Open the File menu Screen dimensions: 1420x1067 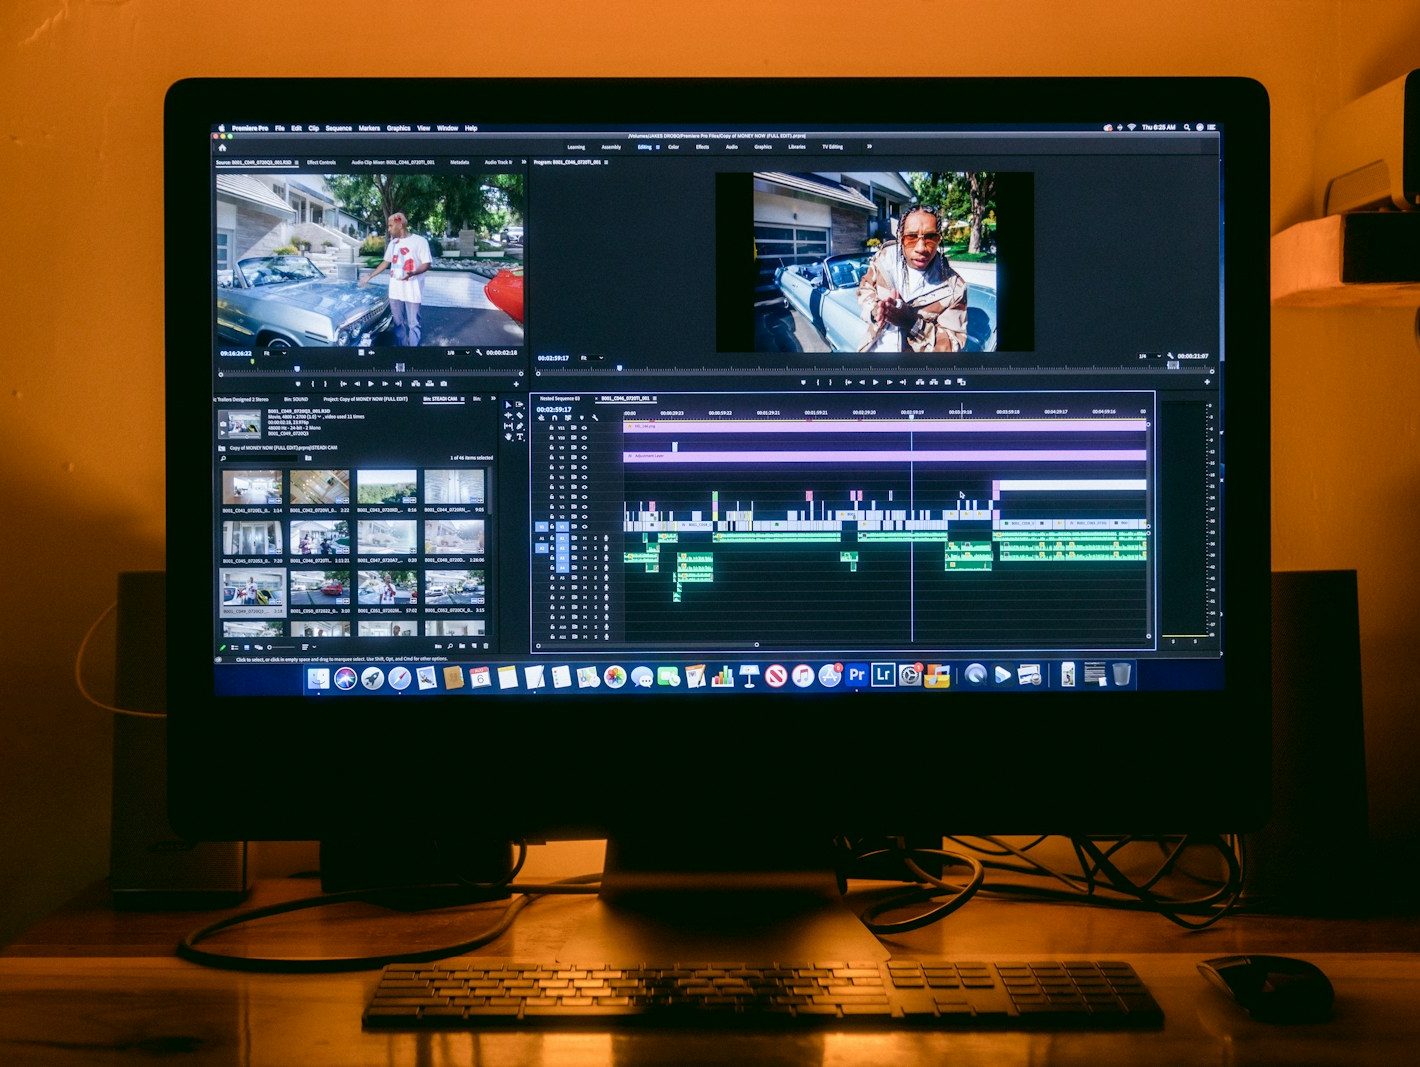click(280, 128)
